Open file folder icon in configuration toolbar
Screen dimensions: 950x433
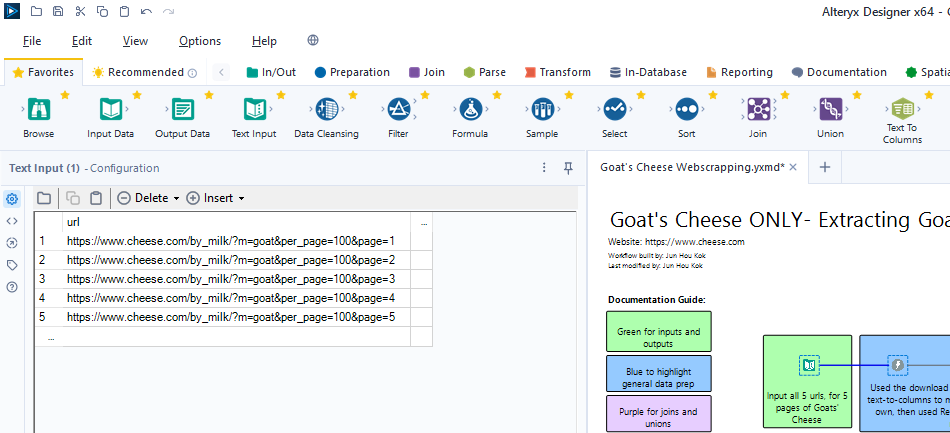44,198
